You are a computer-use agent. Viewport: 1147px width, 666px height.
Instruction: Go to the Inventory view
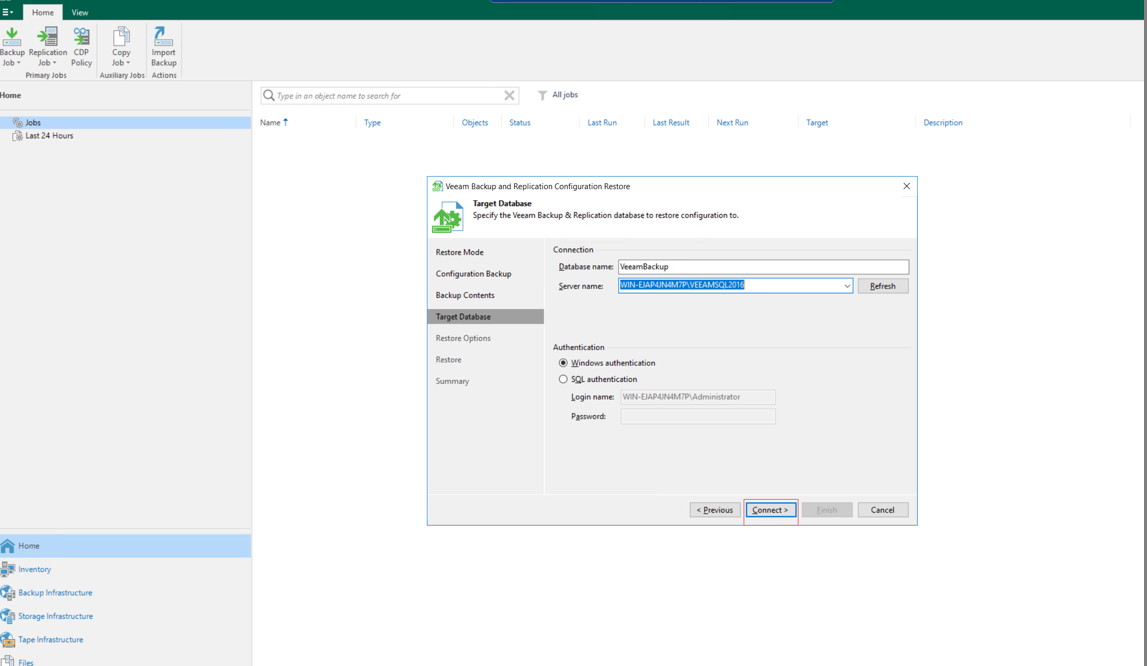tap(34, 569)
